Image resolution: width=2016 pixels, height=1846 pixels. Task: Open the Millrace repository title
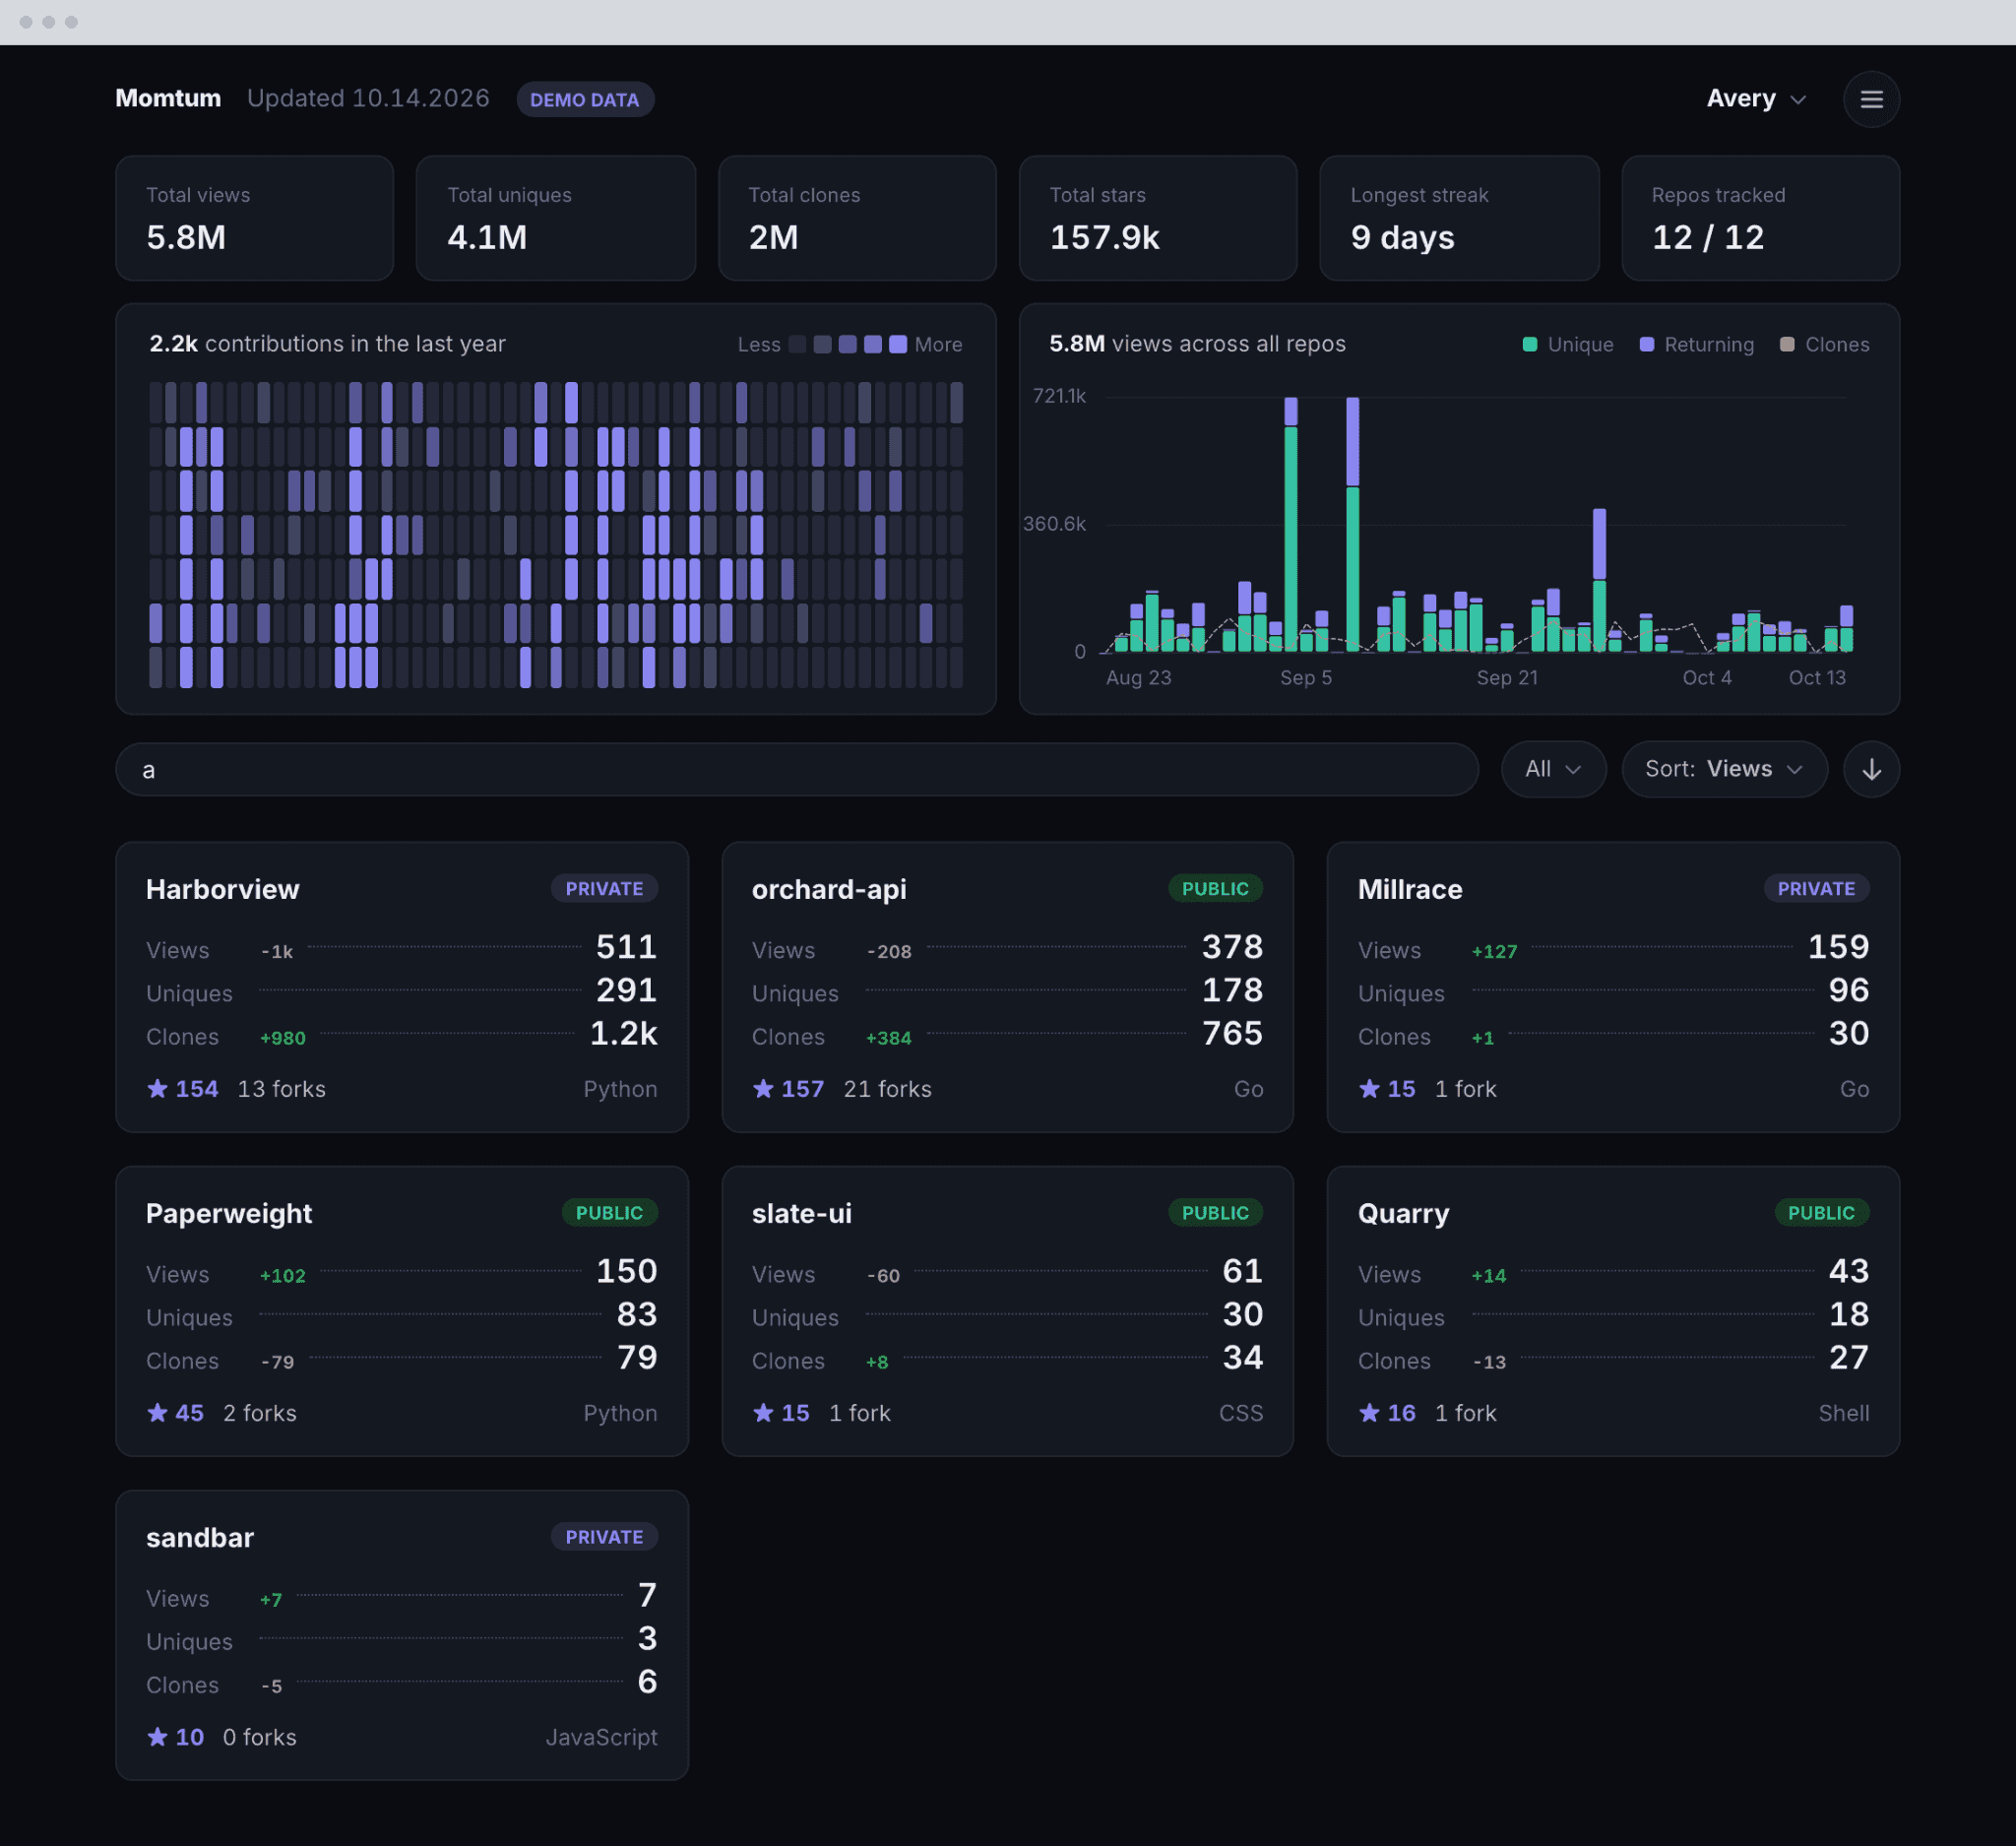[x=1410, y=889]
